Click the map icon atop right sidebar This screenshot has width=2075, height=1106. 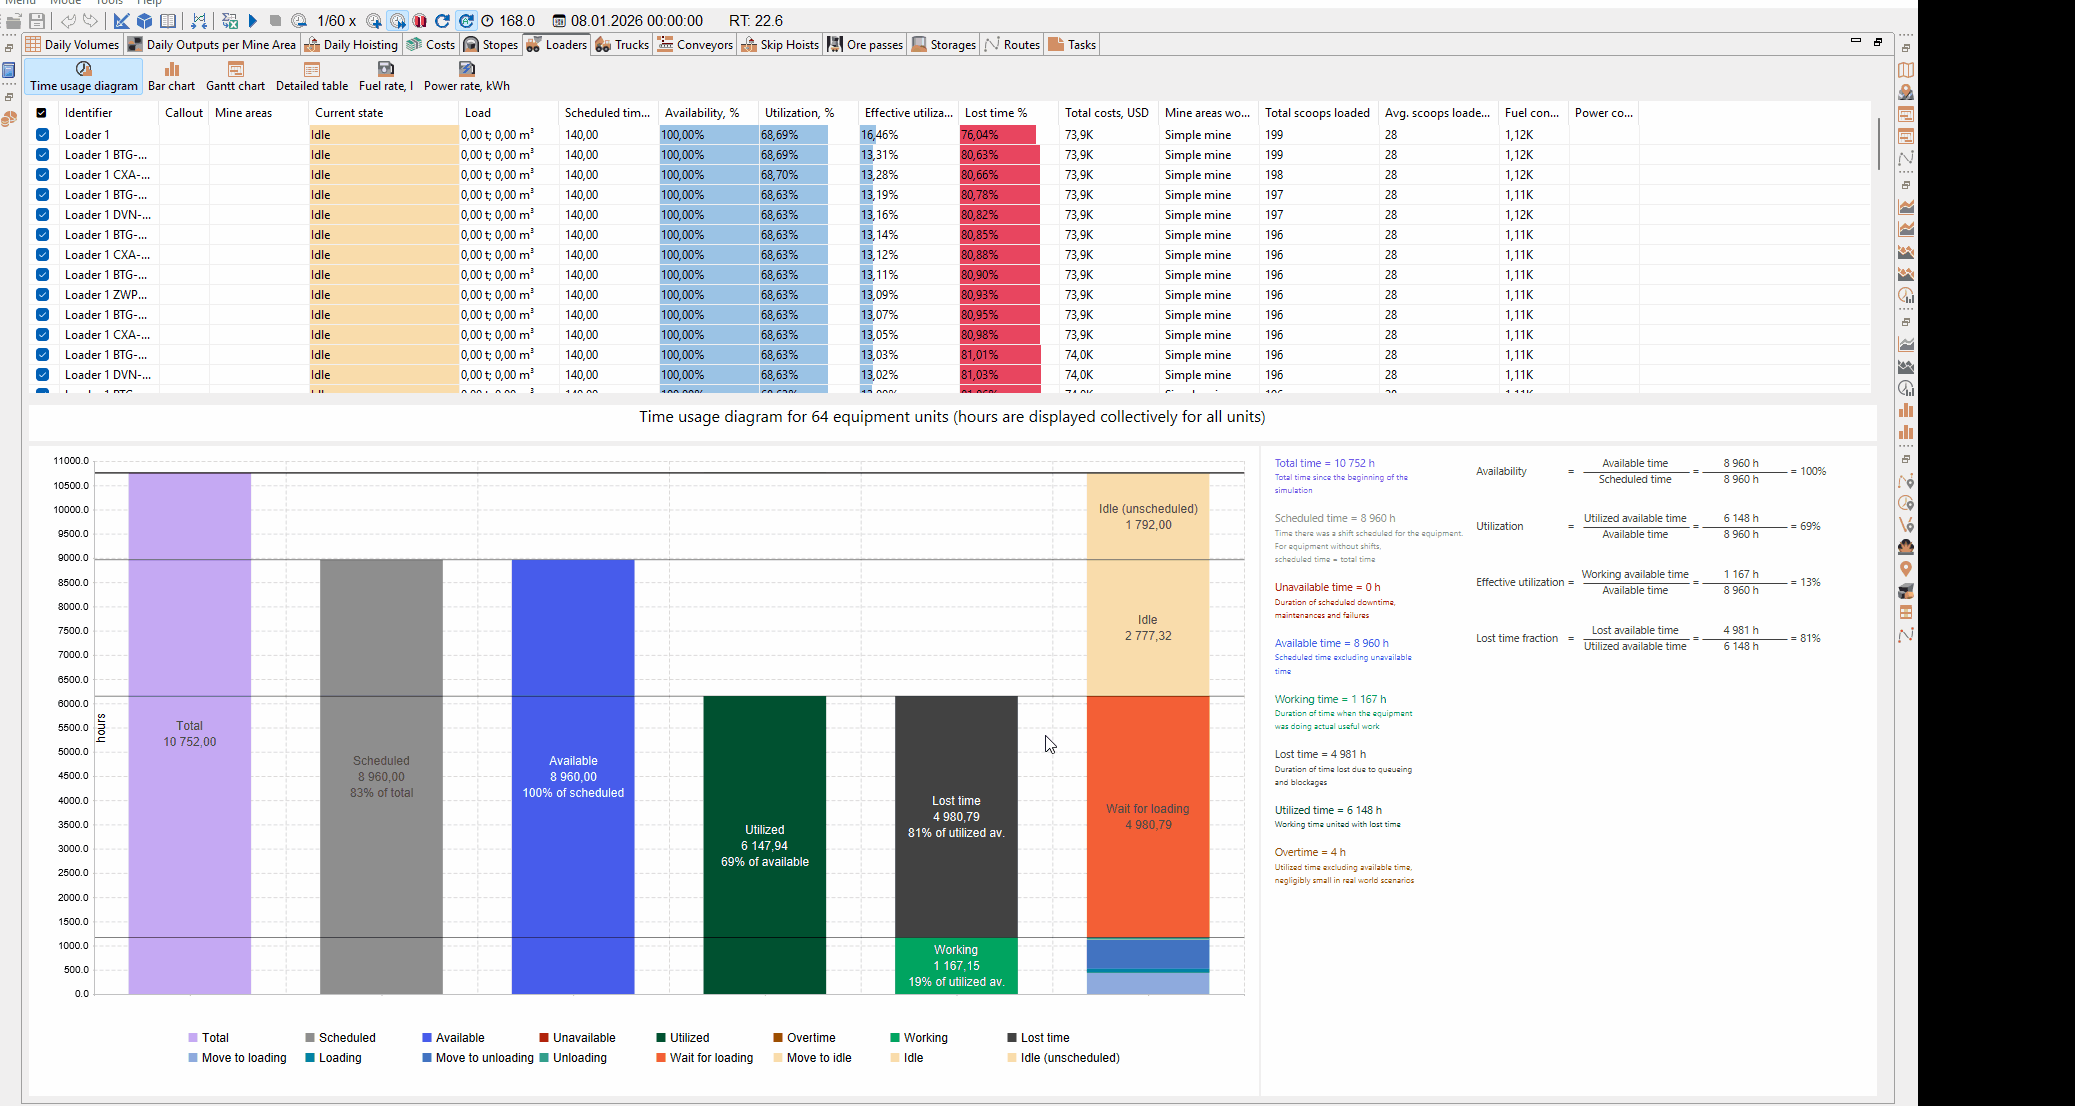click(x=1906, y=70)
